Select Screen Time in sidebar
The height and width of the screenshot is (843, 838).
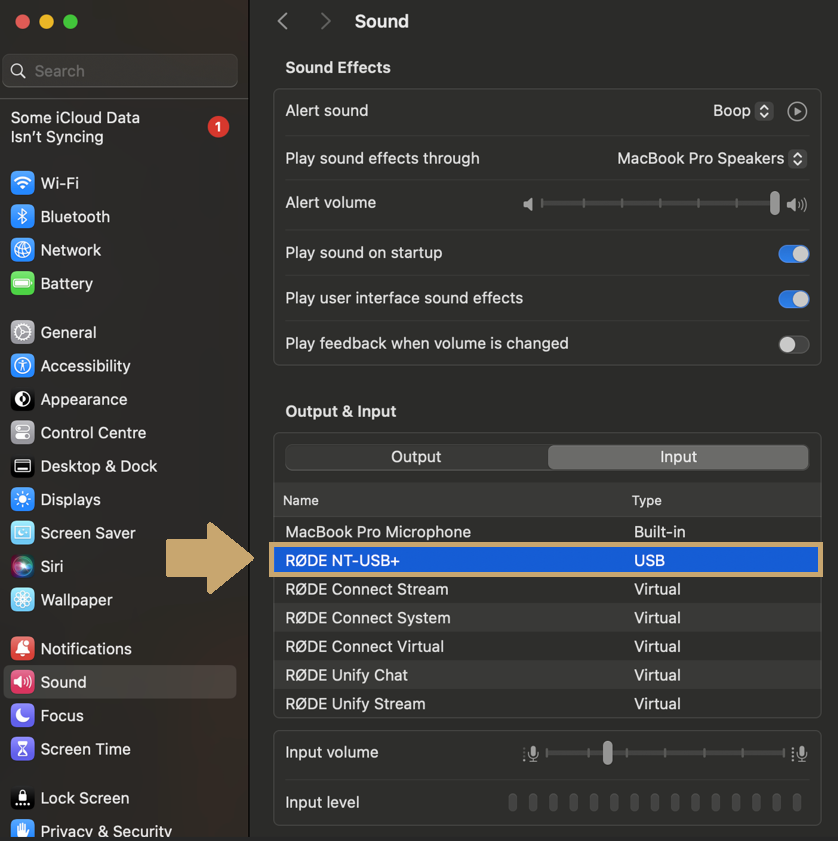coord(85,749)
